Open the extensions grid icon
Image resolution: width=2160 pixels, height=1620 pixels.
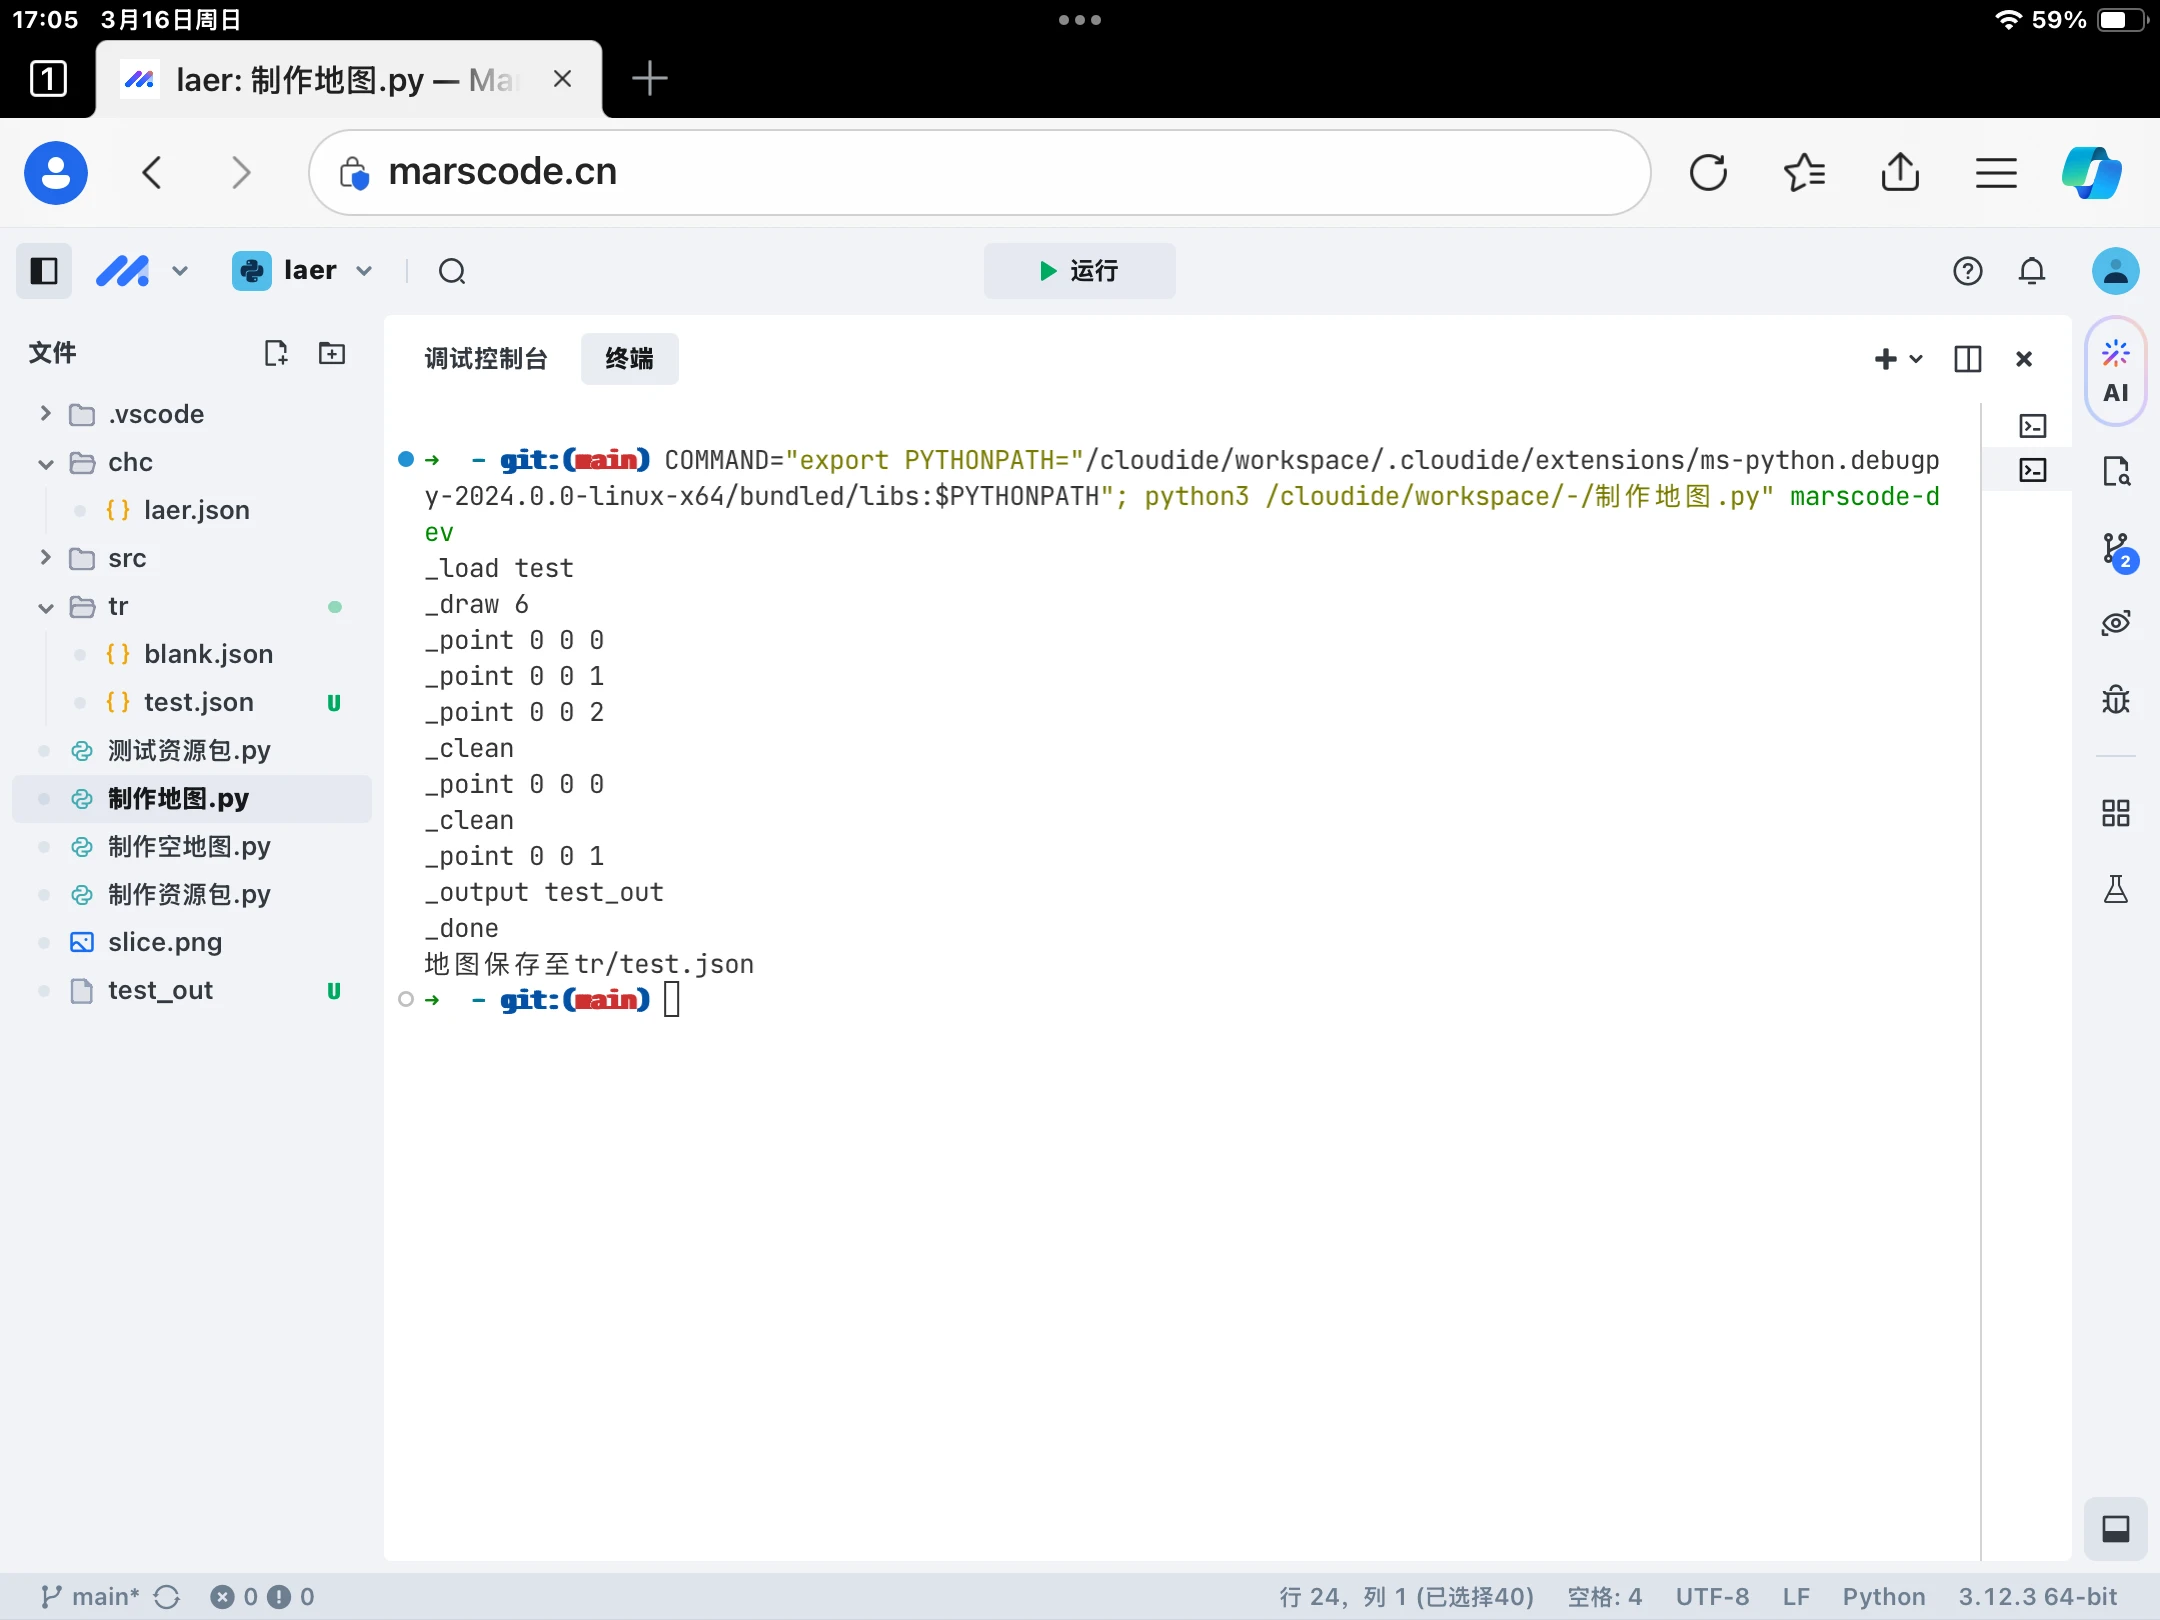(x=2115, y=812)
